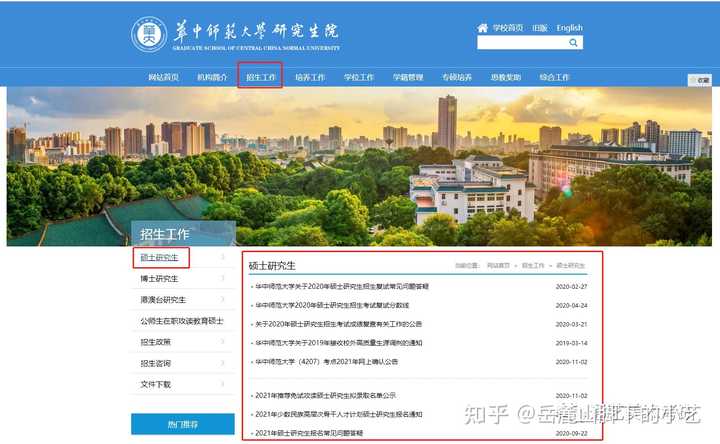Open 华中师范大学（4207）考点2021年网上确认公告
This screenshot has width=720, height=444.
coord(326,362)
